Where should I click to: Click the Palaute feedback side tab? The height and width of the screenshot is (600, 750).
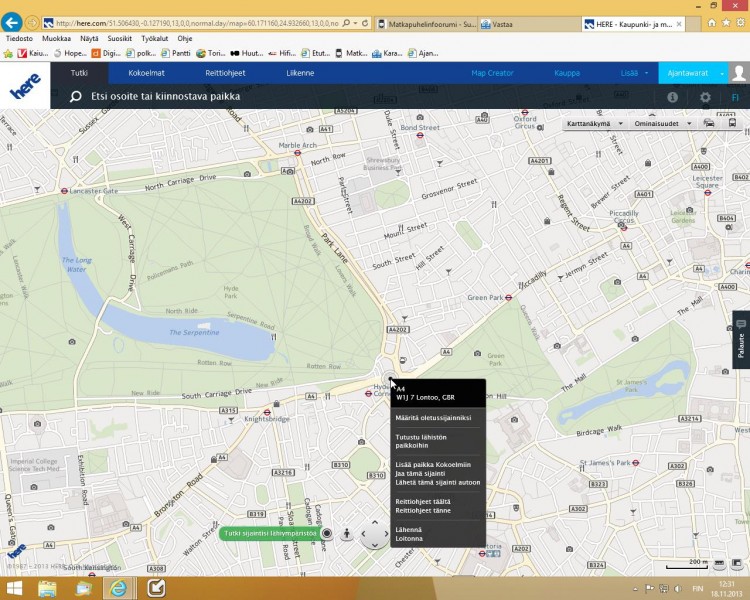[741, 341]
